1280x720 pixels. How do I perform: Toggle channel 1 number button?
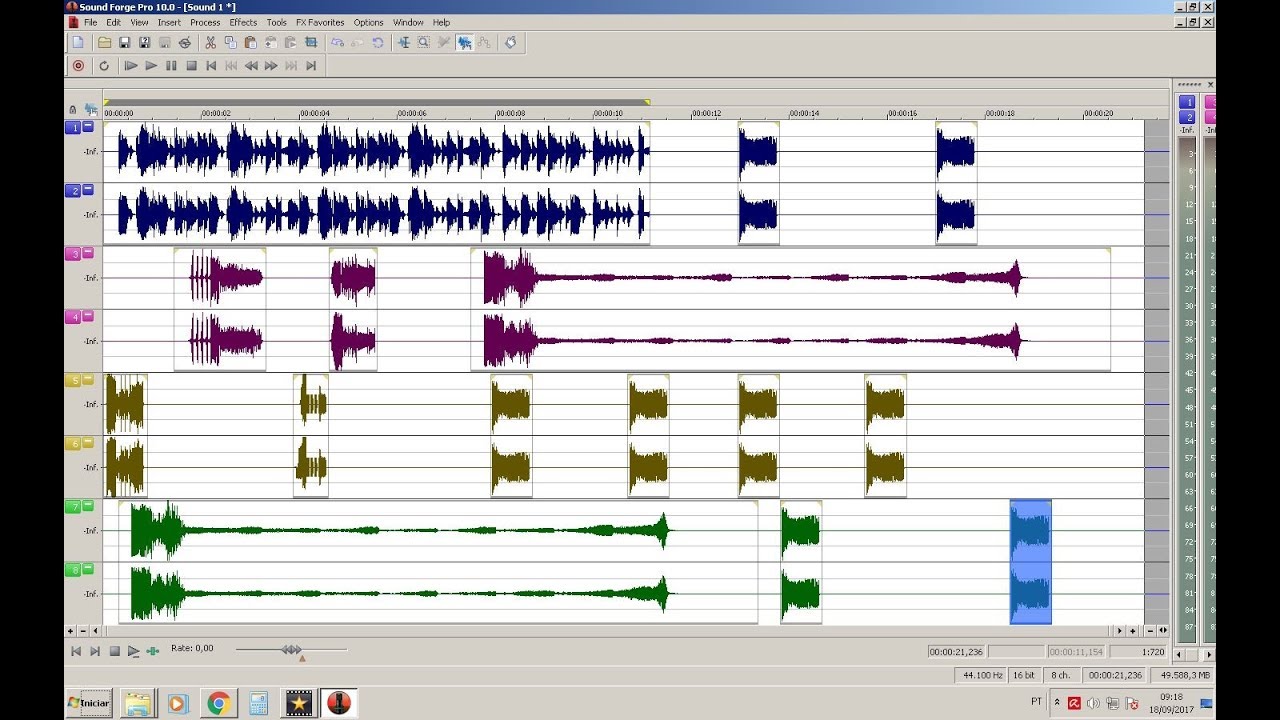pyautogui.click(x=73, y=127)
